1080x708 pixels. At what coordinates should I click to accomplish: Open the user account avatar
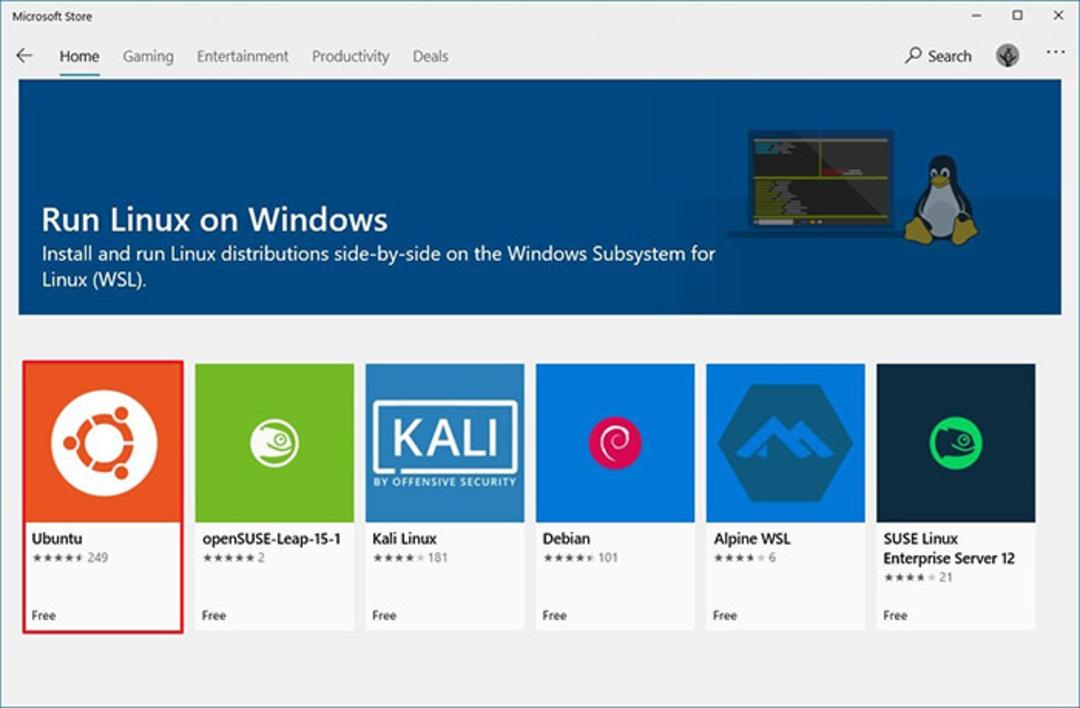[x=1008, y=56]
